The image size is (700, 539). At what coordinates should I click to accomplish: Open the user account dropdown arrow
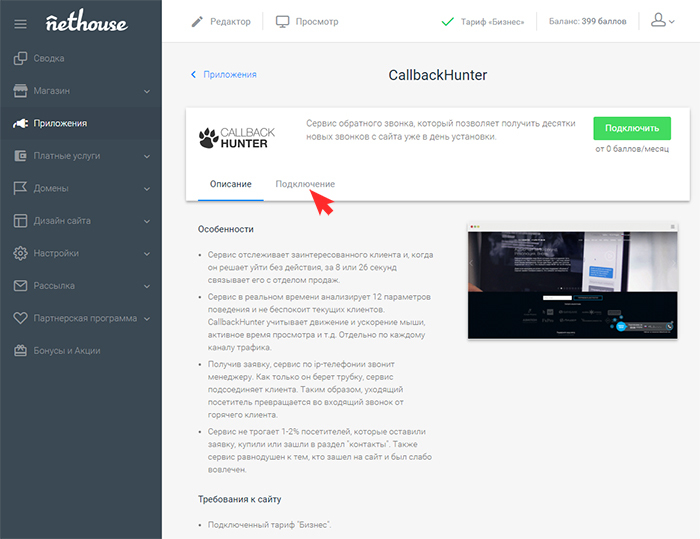click(x=672, y=21)
